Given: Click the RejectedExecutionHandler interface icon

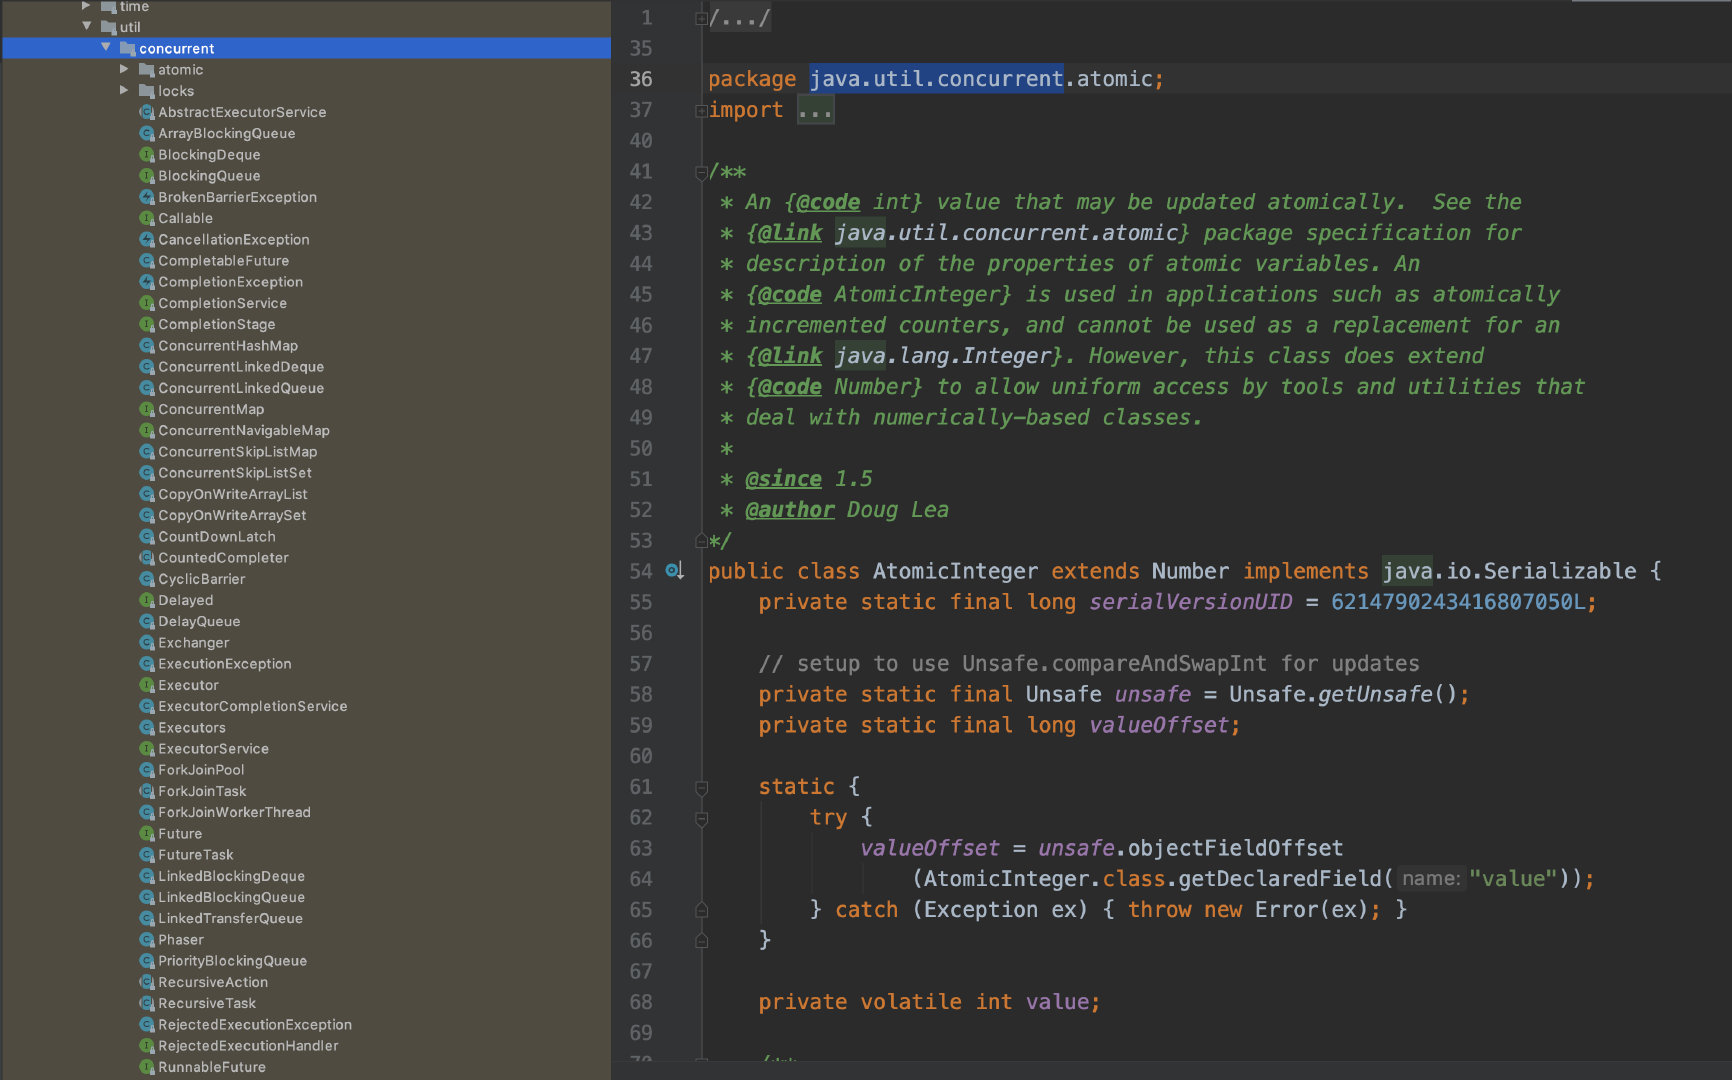Looking at the screenshot, I should 146,1045.
